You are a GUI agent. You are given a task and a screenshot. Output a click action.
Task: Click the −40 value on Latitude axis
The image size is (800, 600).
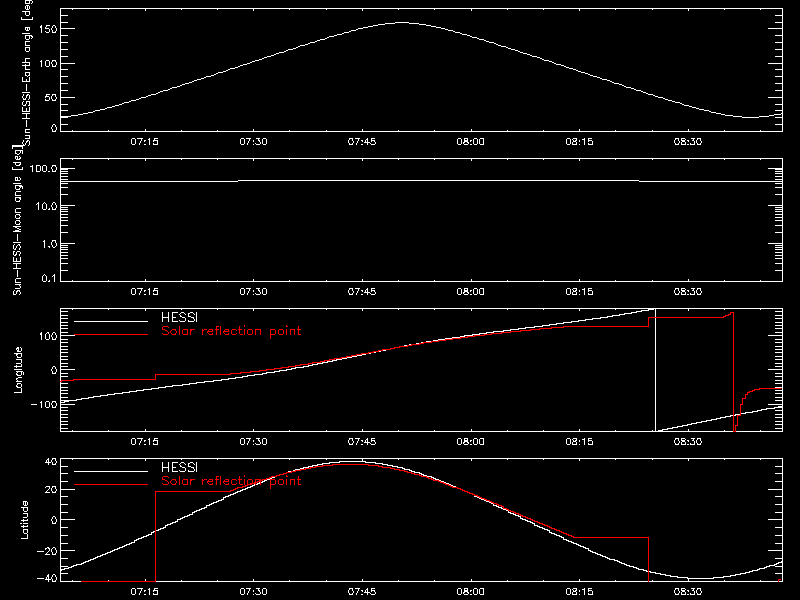pyautogui.click(x=47, y=578)
